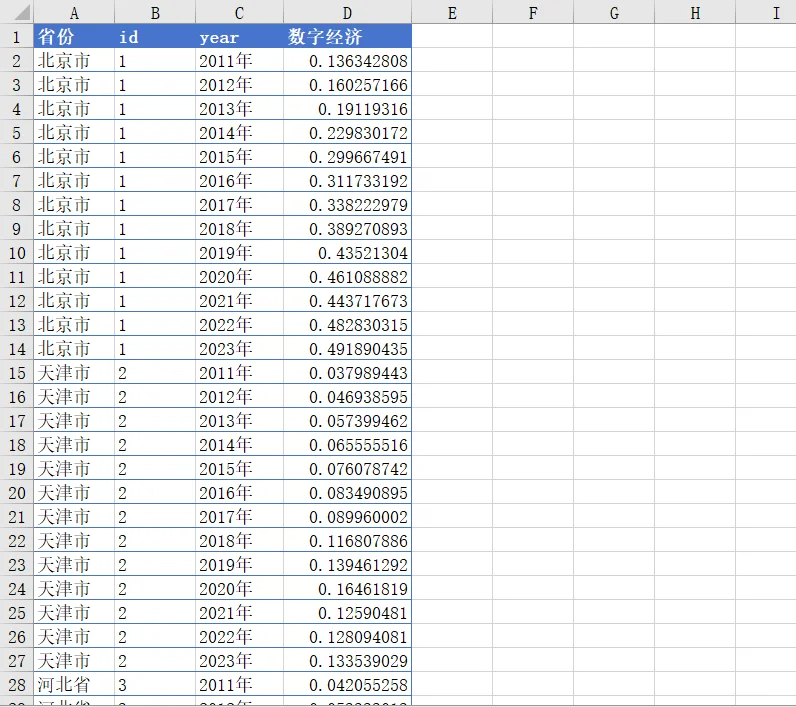Viewport: 796px width, 707px height.
Task: Click the 2023年 cell in row 27
Action: click(239, 661)
